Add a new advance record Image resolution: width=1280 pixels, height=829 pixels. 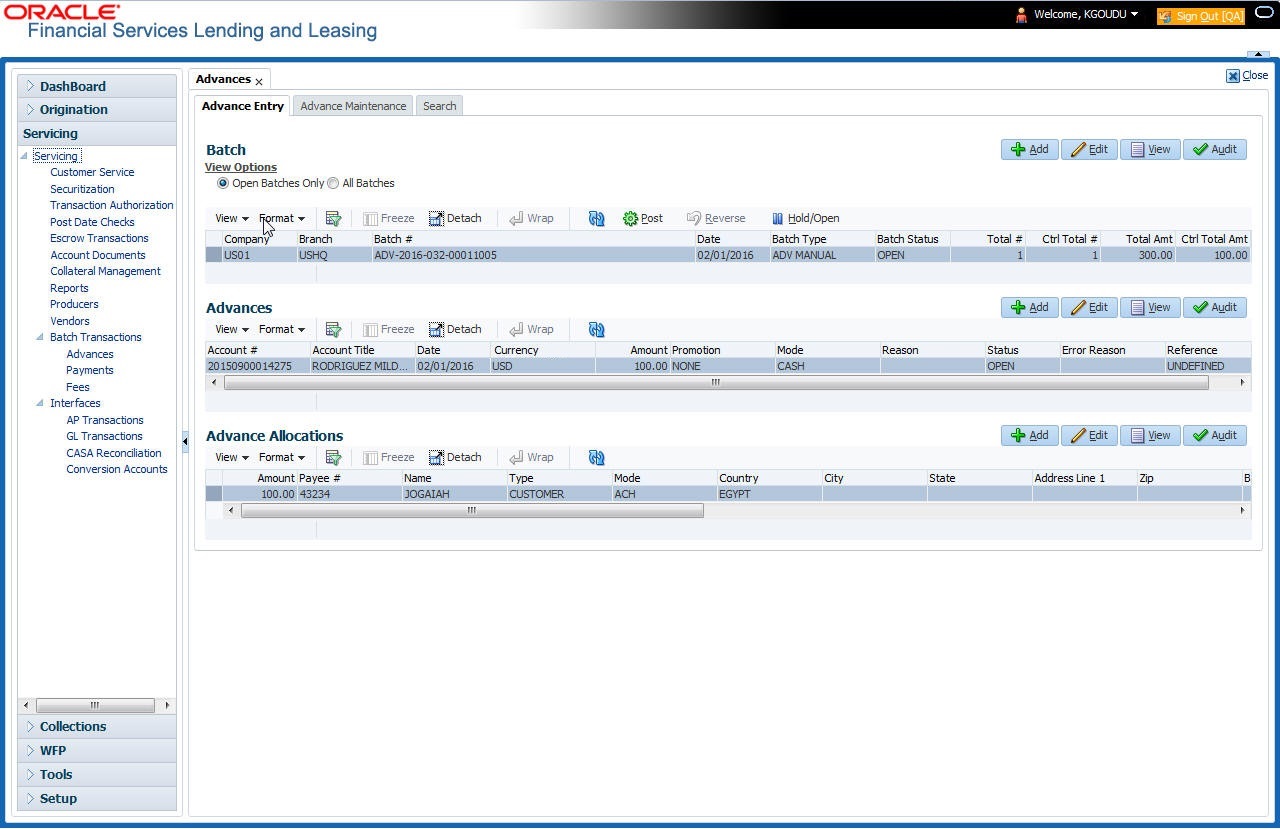click(x=1030, y=307)
